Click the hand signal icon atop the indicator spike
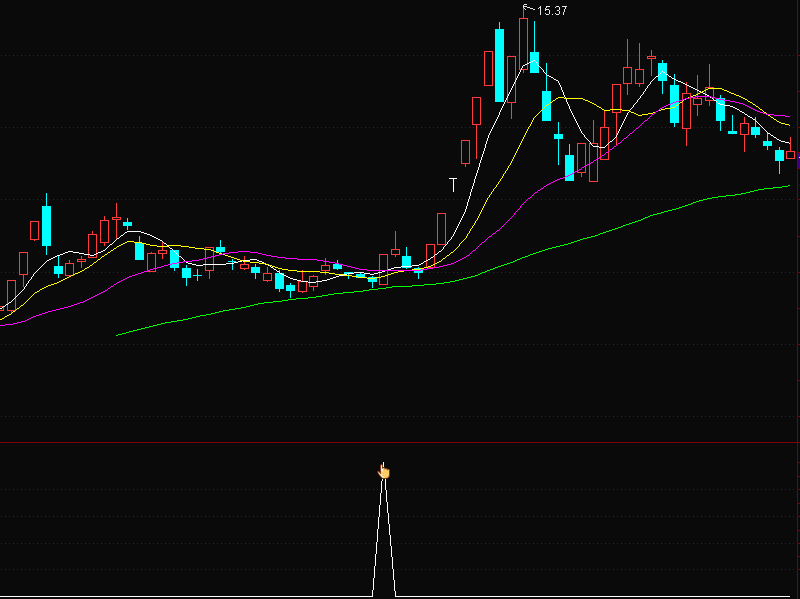800x599 pixels. (384, 471)
